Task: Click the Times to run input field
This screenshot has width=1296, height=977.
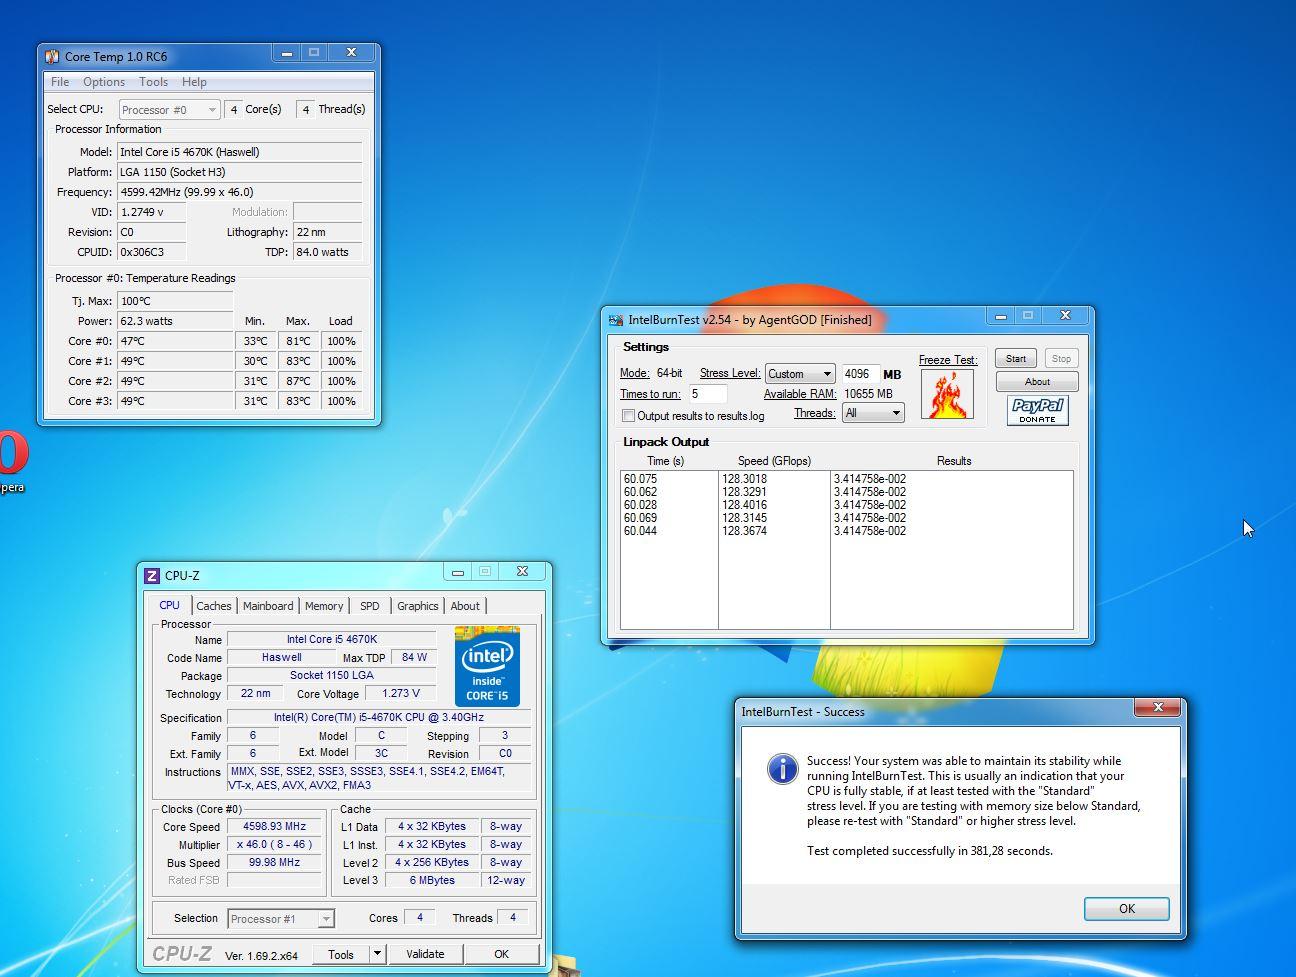Action: (x=707, y=394)
